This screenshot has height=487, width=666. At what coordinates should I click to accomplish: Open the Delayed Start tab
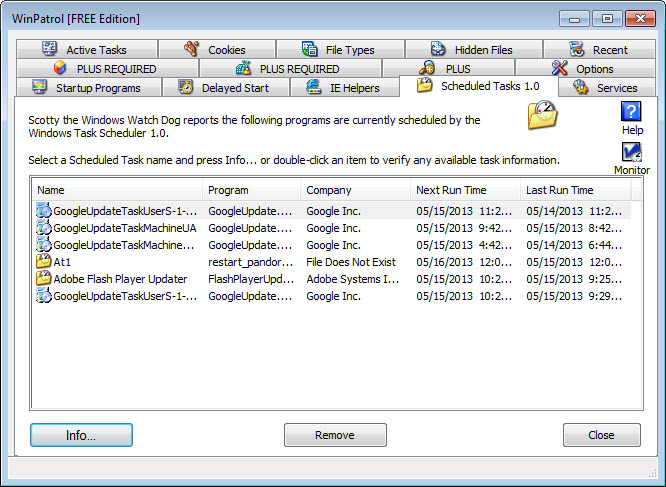226,87
